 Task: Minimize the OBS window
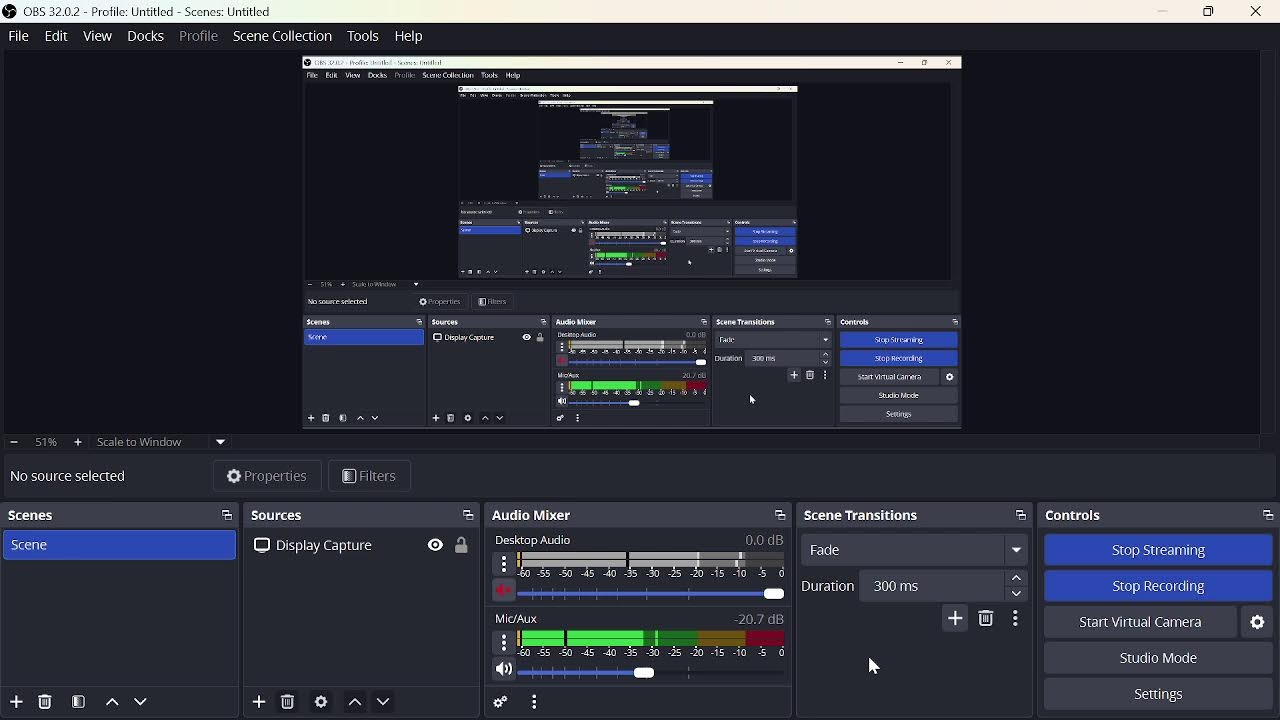click(1163, 12)
